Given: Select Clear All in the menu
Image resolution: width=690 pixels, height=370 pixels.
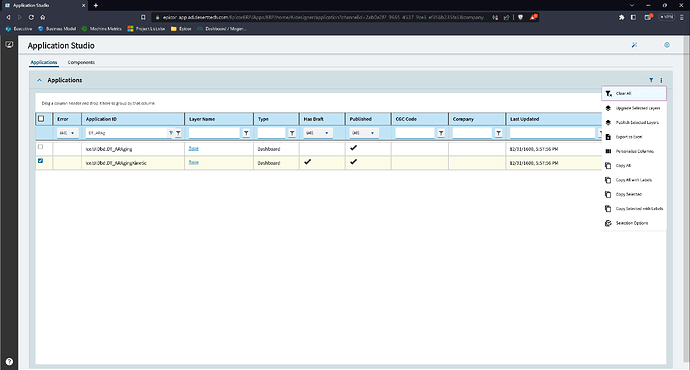Looking at the screenshot, I should tap(634, 93).
